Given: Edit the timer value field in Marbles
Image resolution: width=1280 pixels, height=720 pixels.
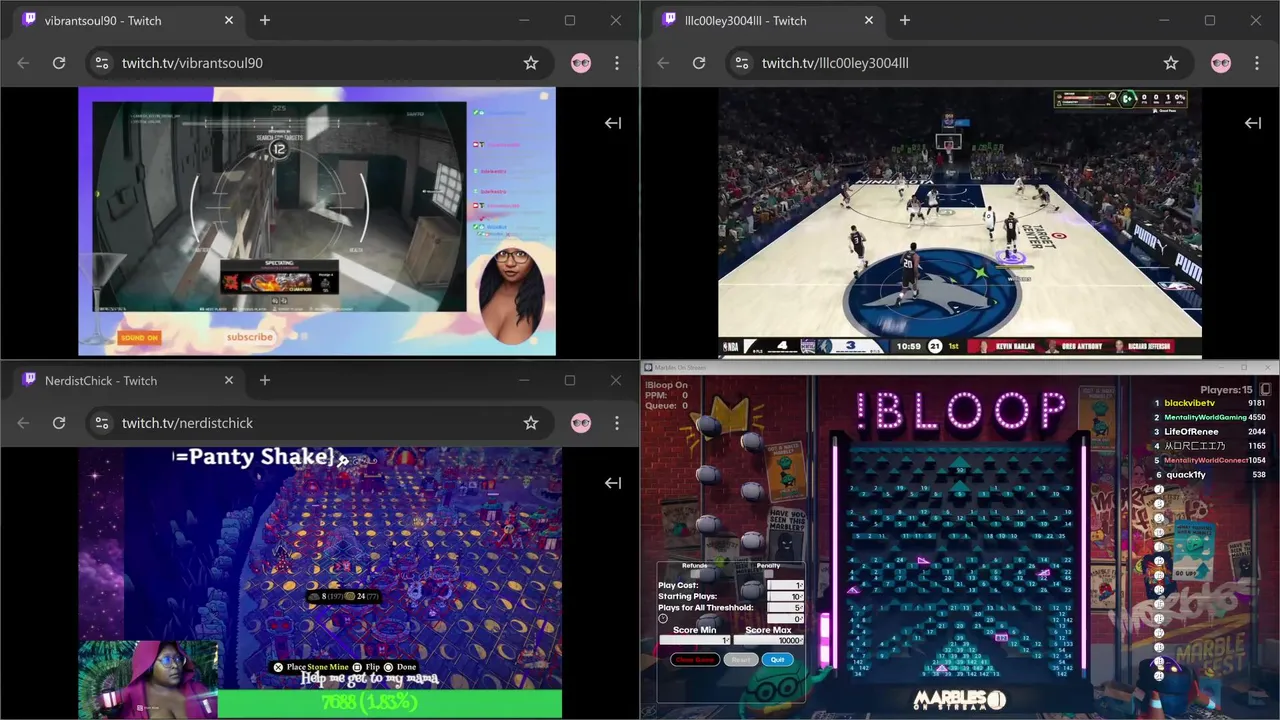Looking at the screenshot, I should [x=785, y=619].
